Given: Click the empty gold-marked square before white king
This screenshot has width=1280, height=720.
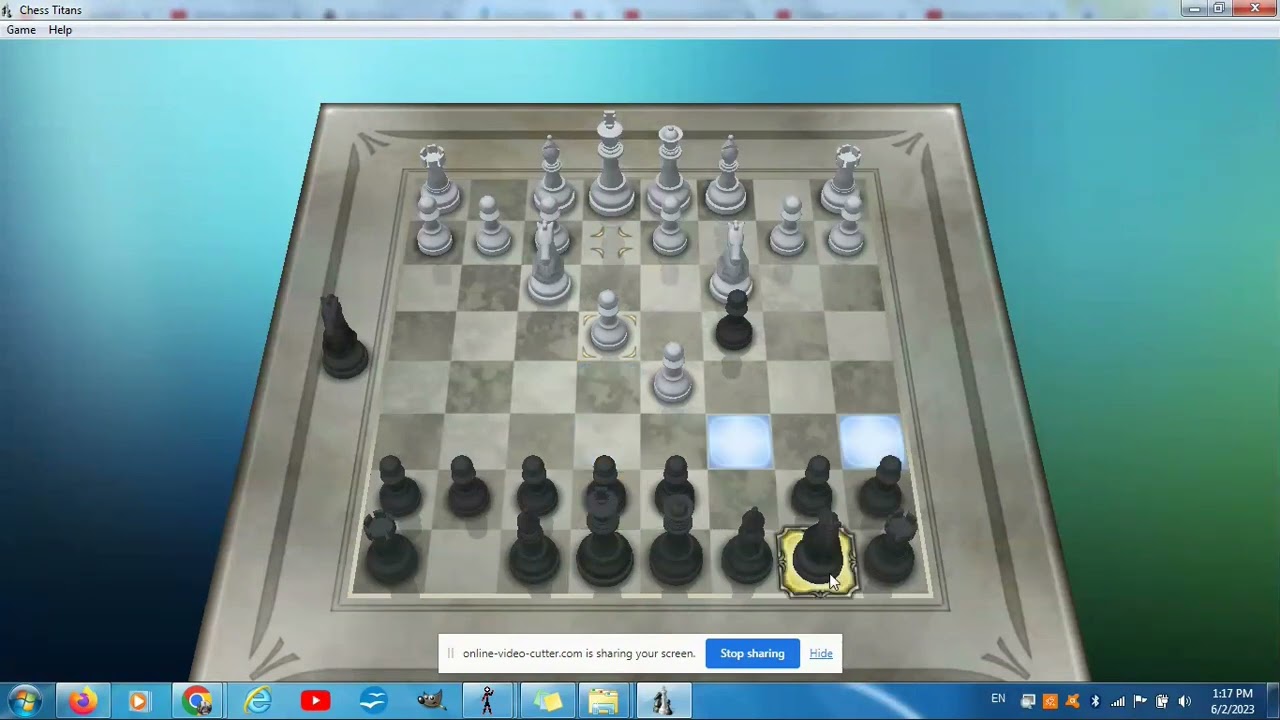Looking at the screenshot, I should point(610,241).
